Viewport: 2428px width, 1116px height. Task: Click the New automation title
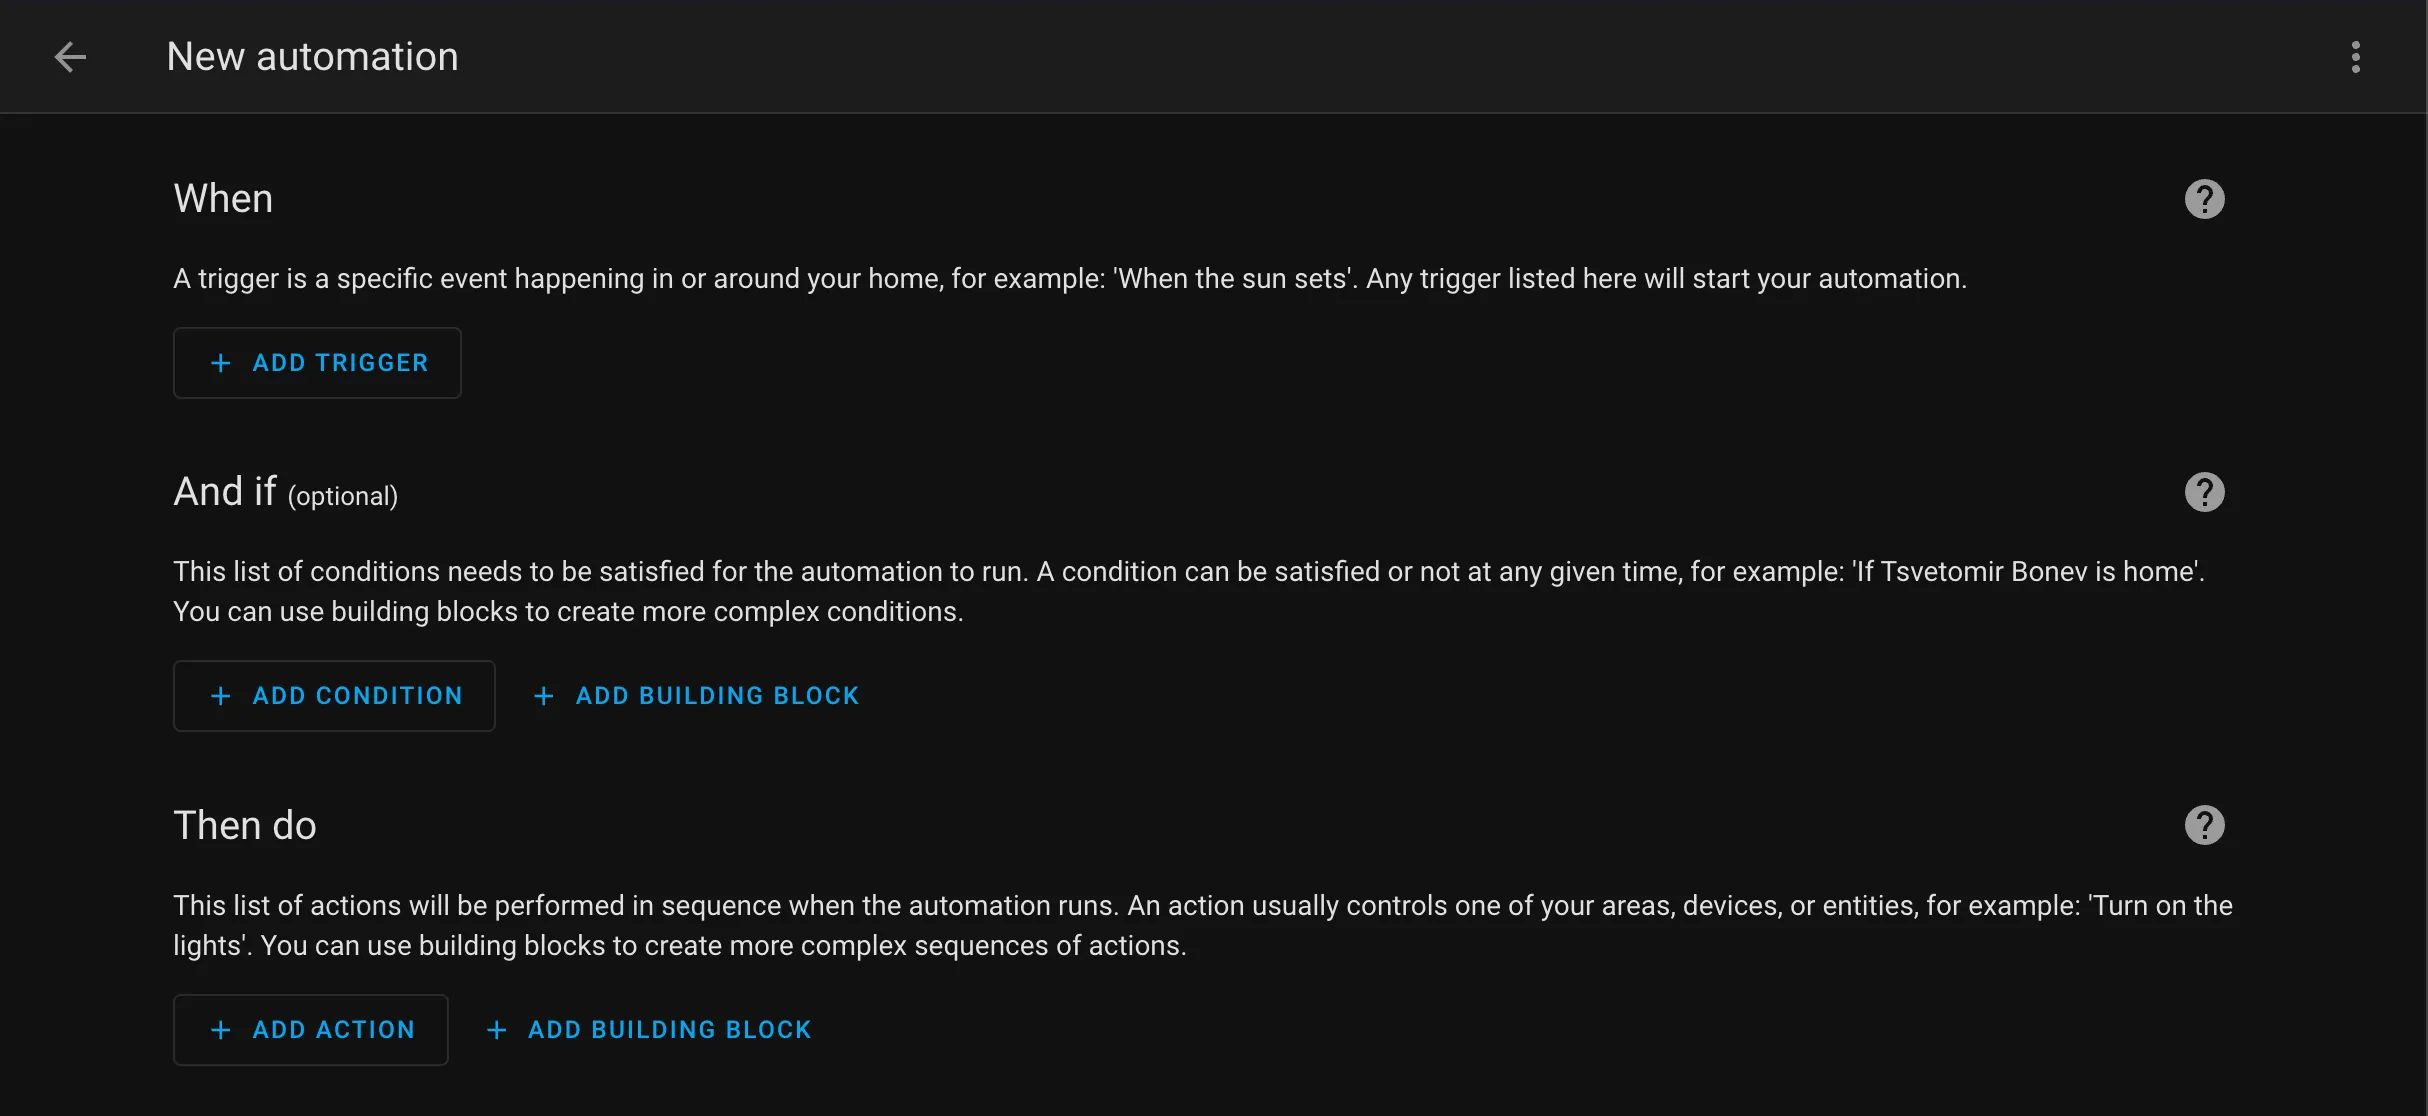point(312,57)
